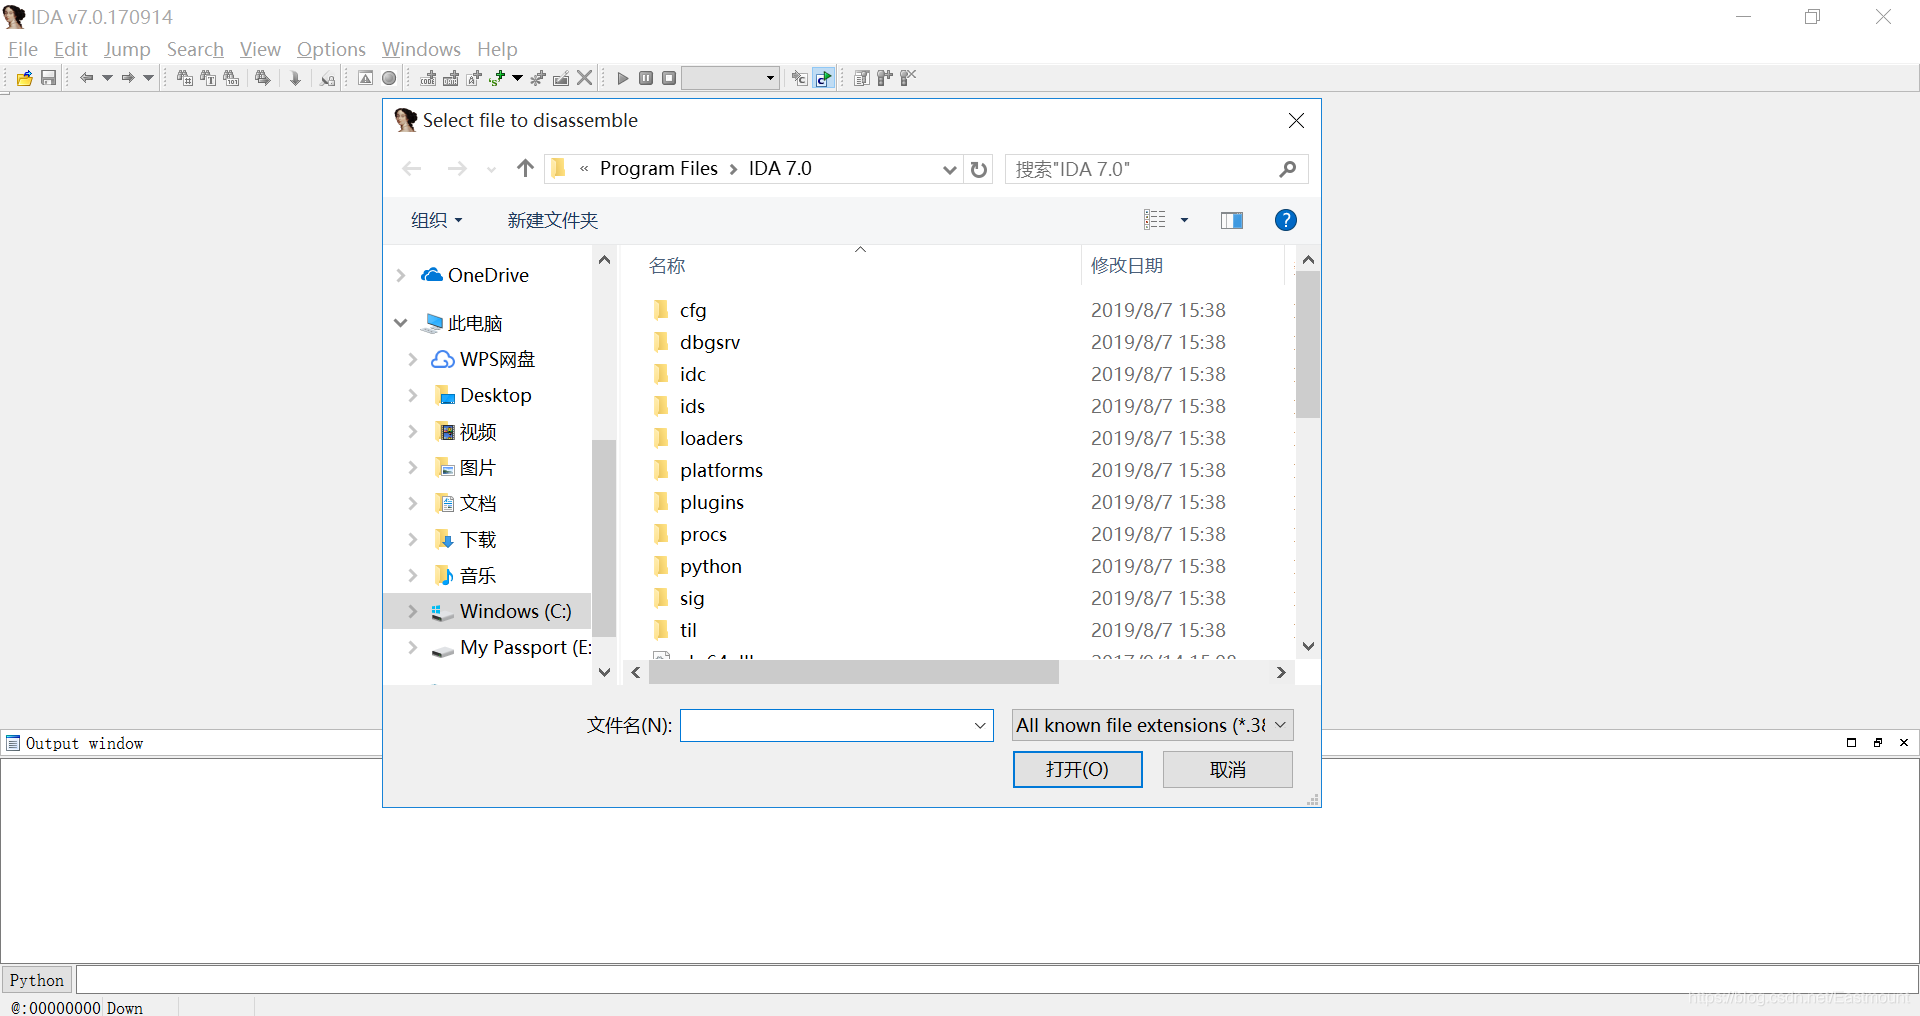Select the python folder
The image size is (1920, 1016).
click(710, 566)
